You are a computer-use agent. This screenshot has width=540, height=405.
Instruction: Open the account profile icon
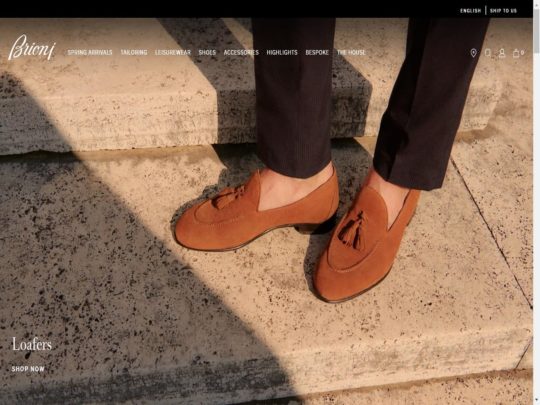[502, 53]
